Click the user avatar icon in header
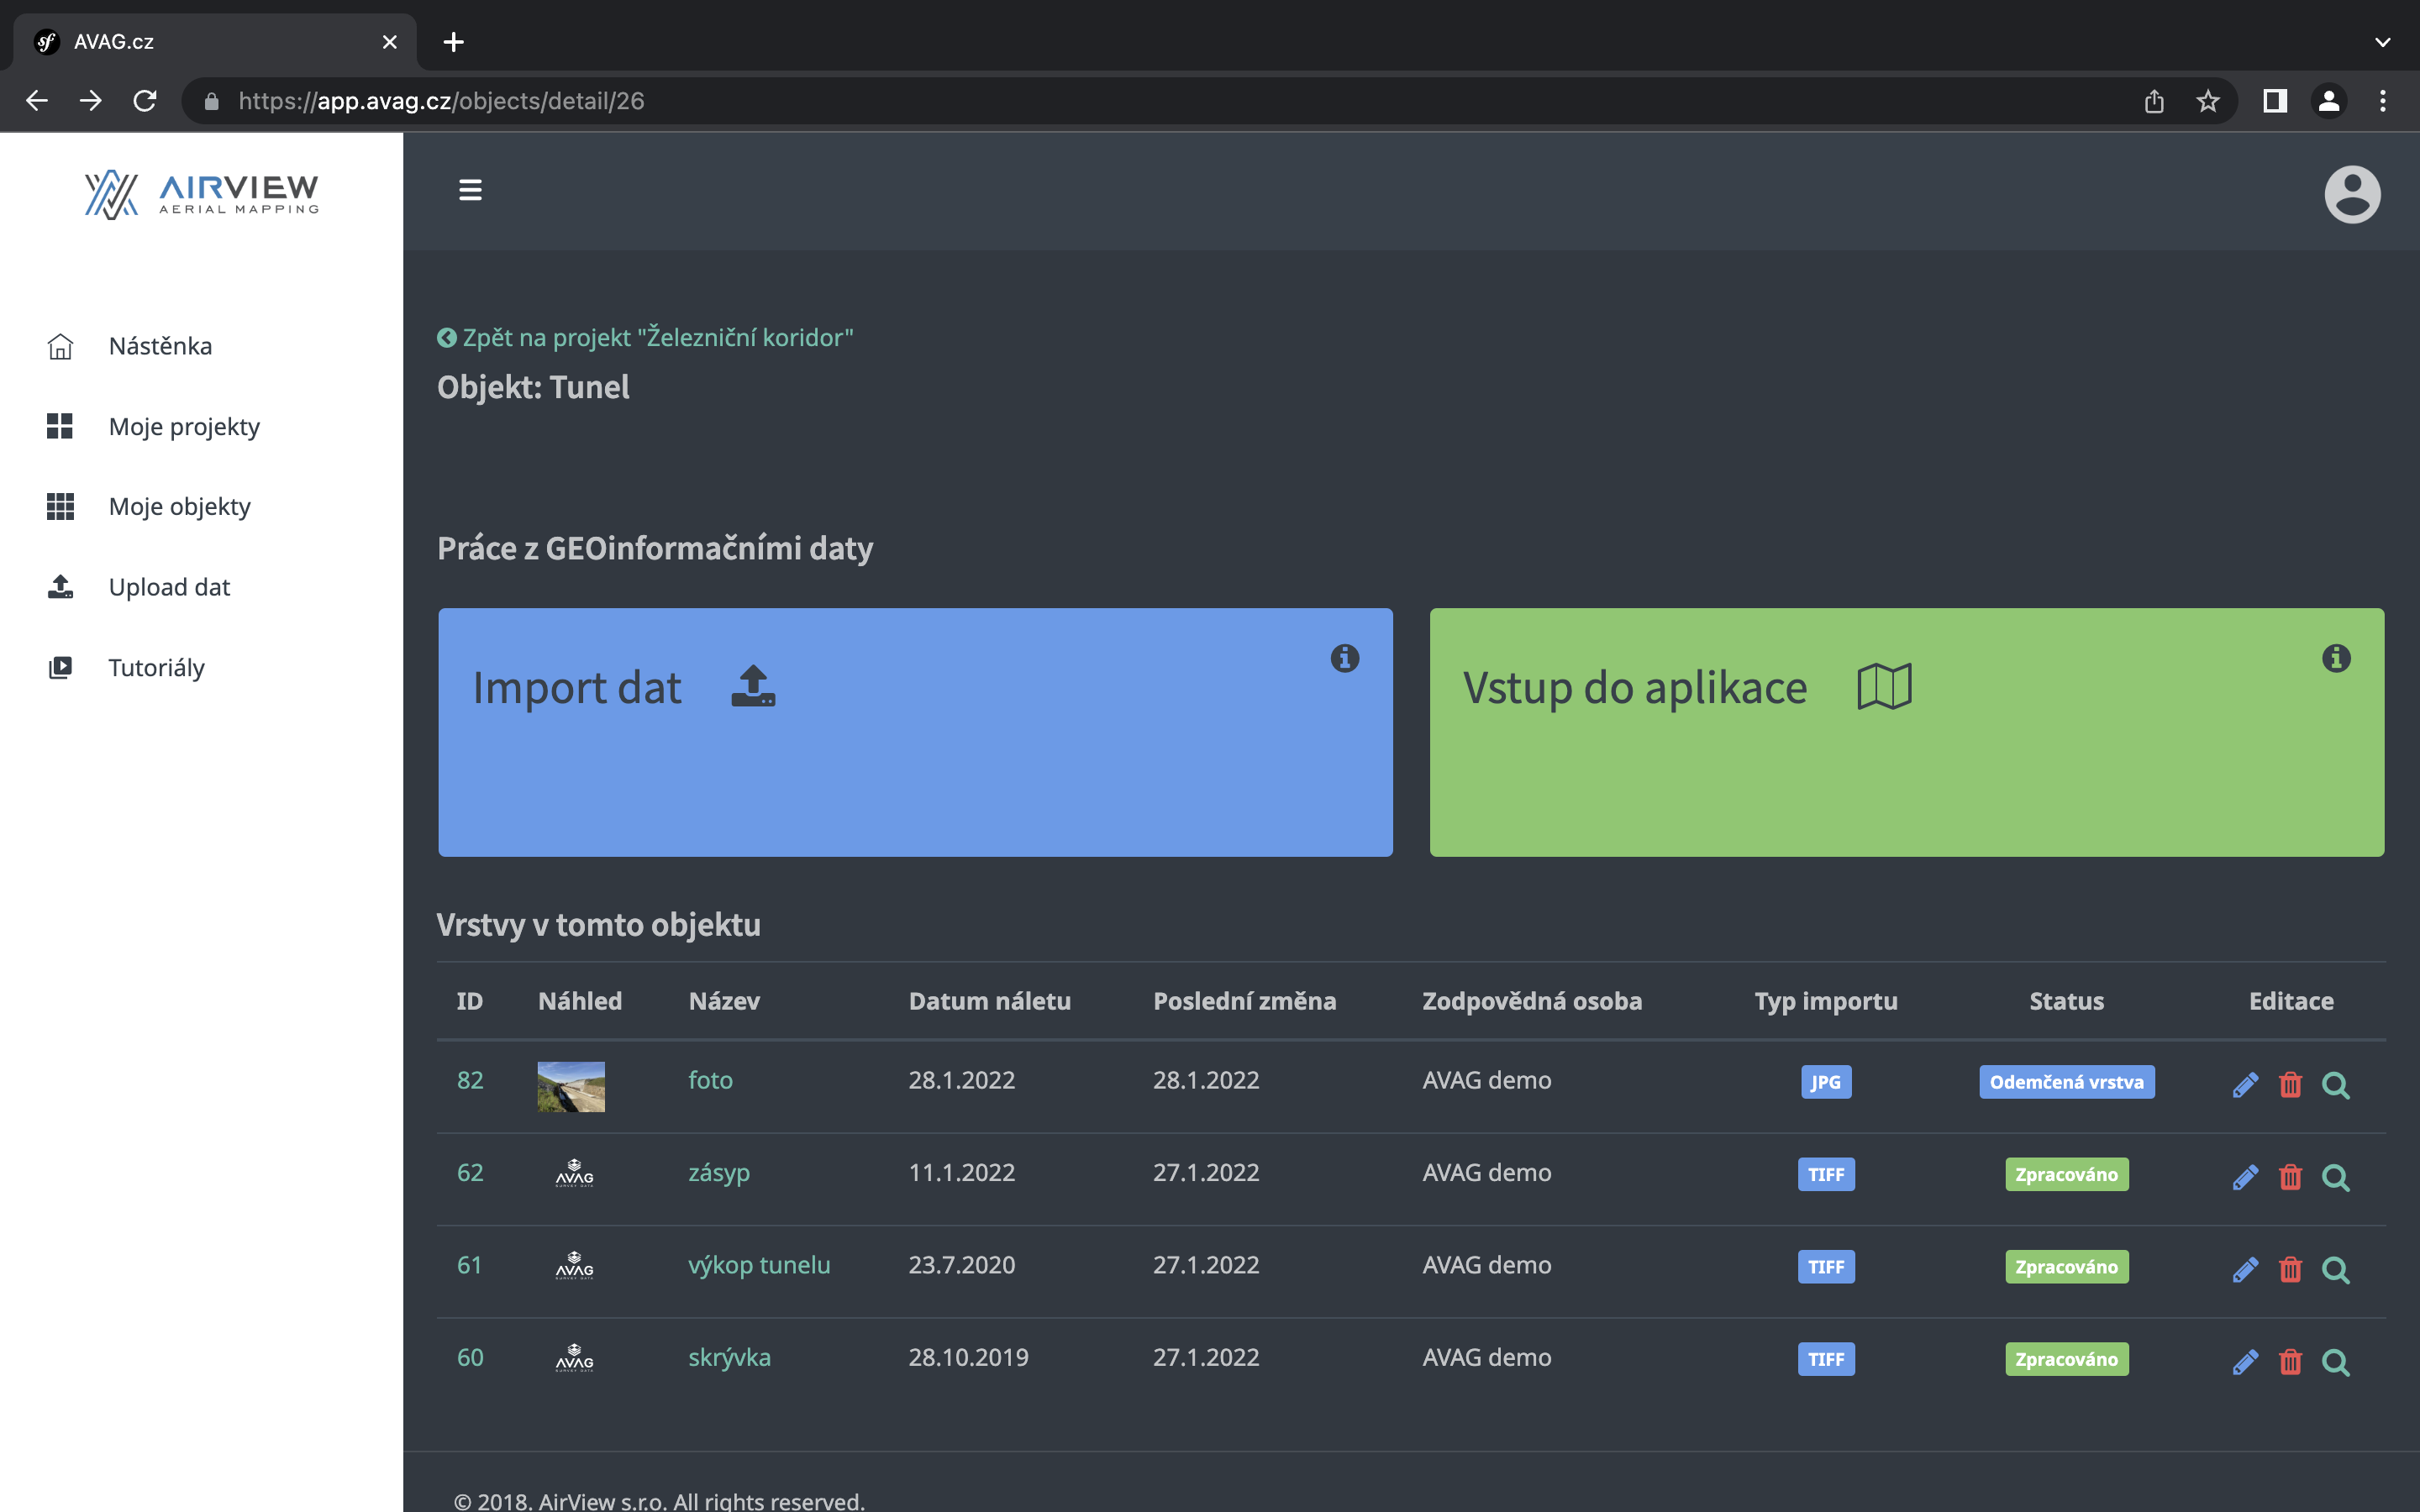2420x1512 pixels. click(2351, 194)
